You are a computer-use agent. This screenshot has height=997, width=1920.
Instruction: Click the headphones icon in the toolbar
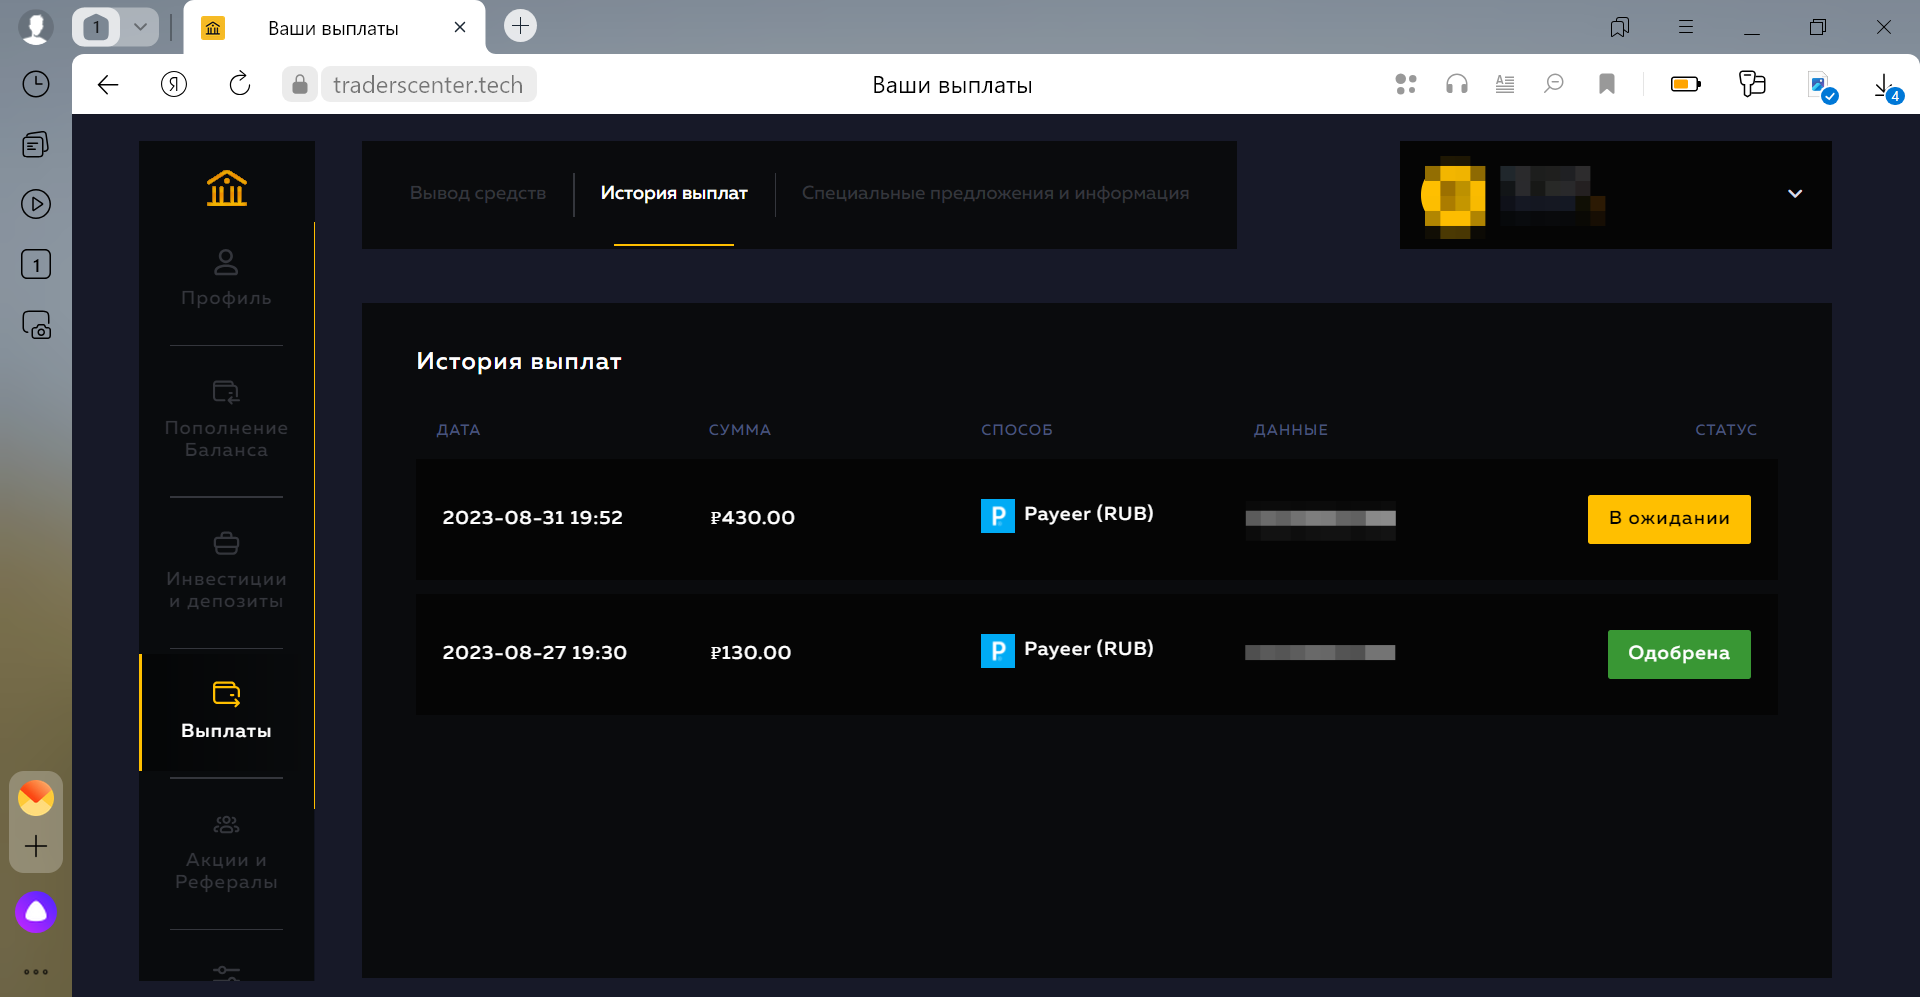click(1456, 84)
